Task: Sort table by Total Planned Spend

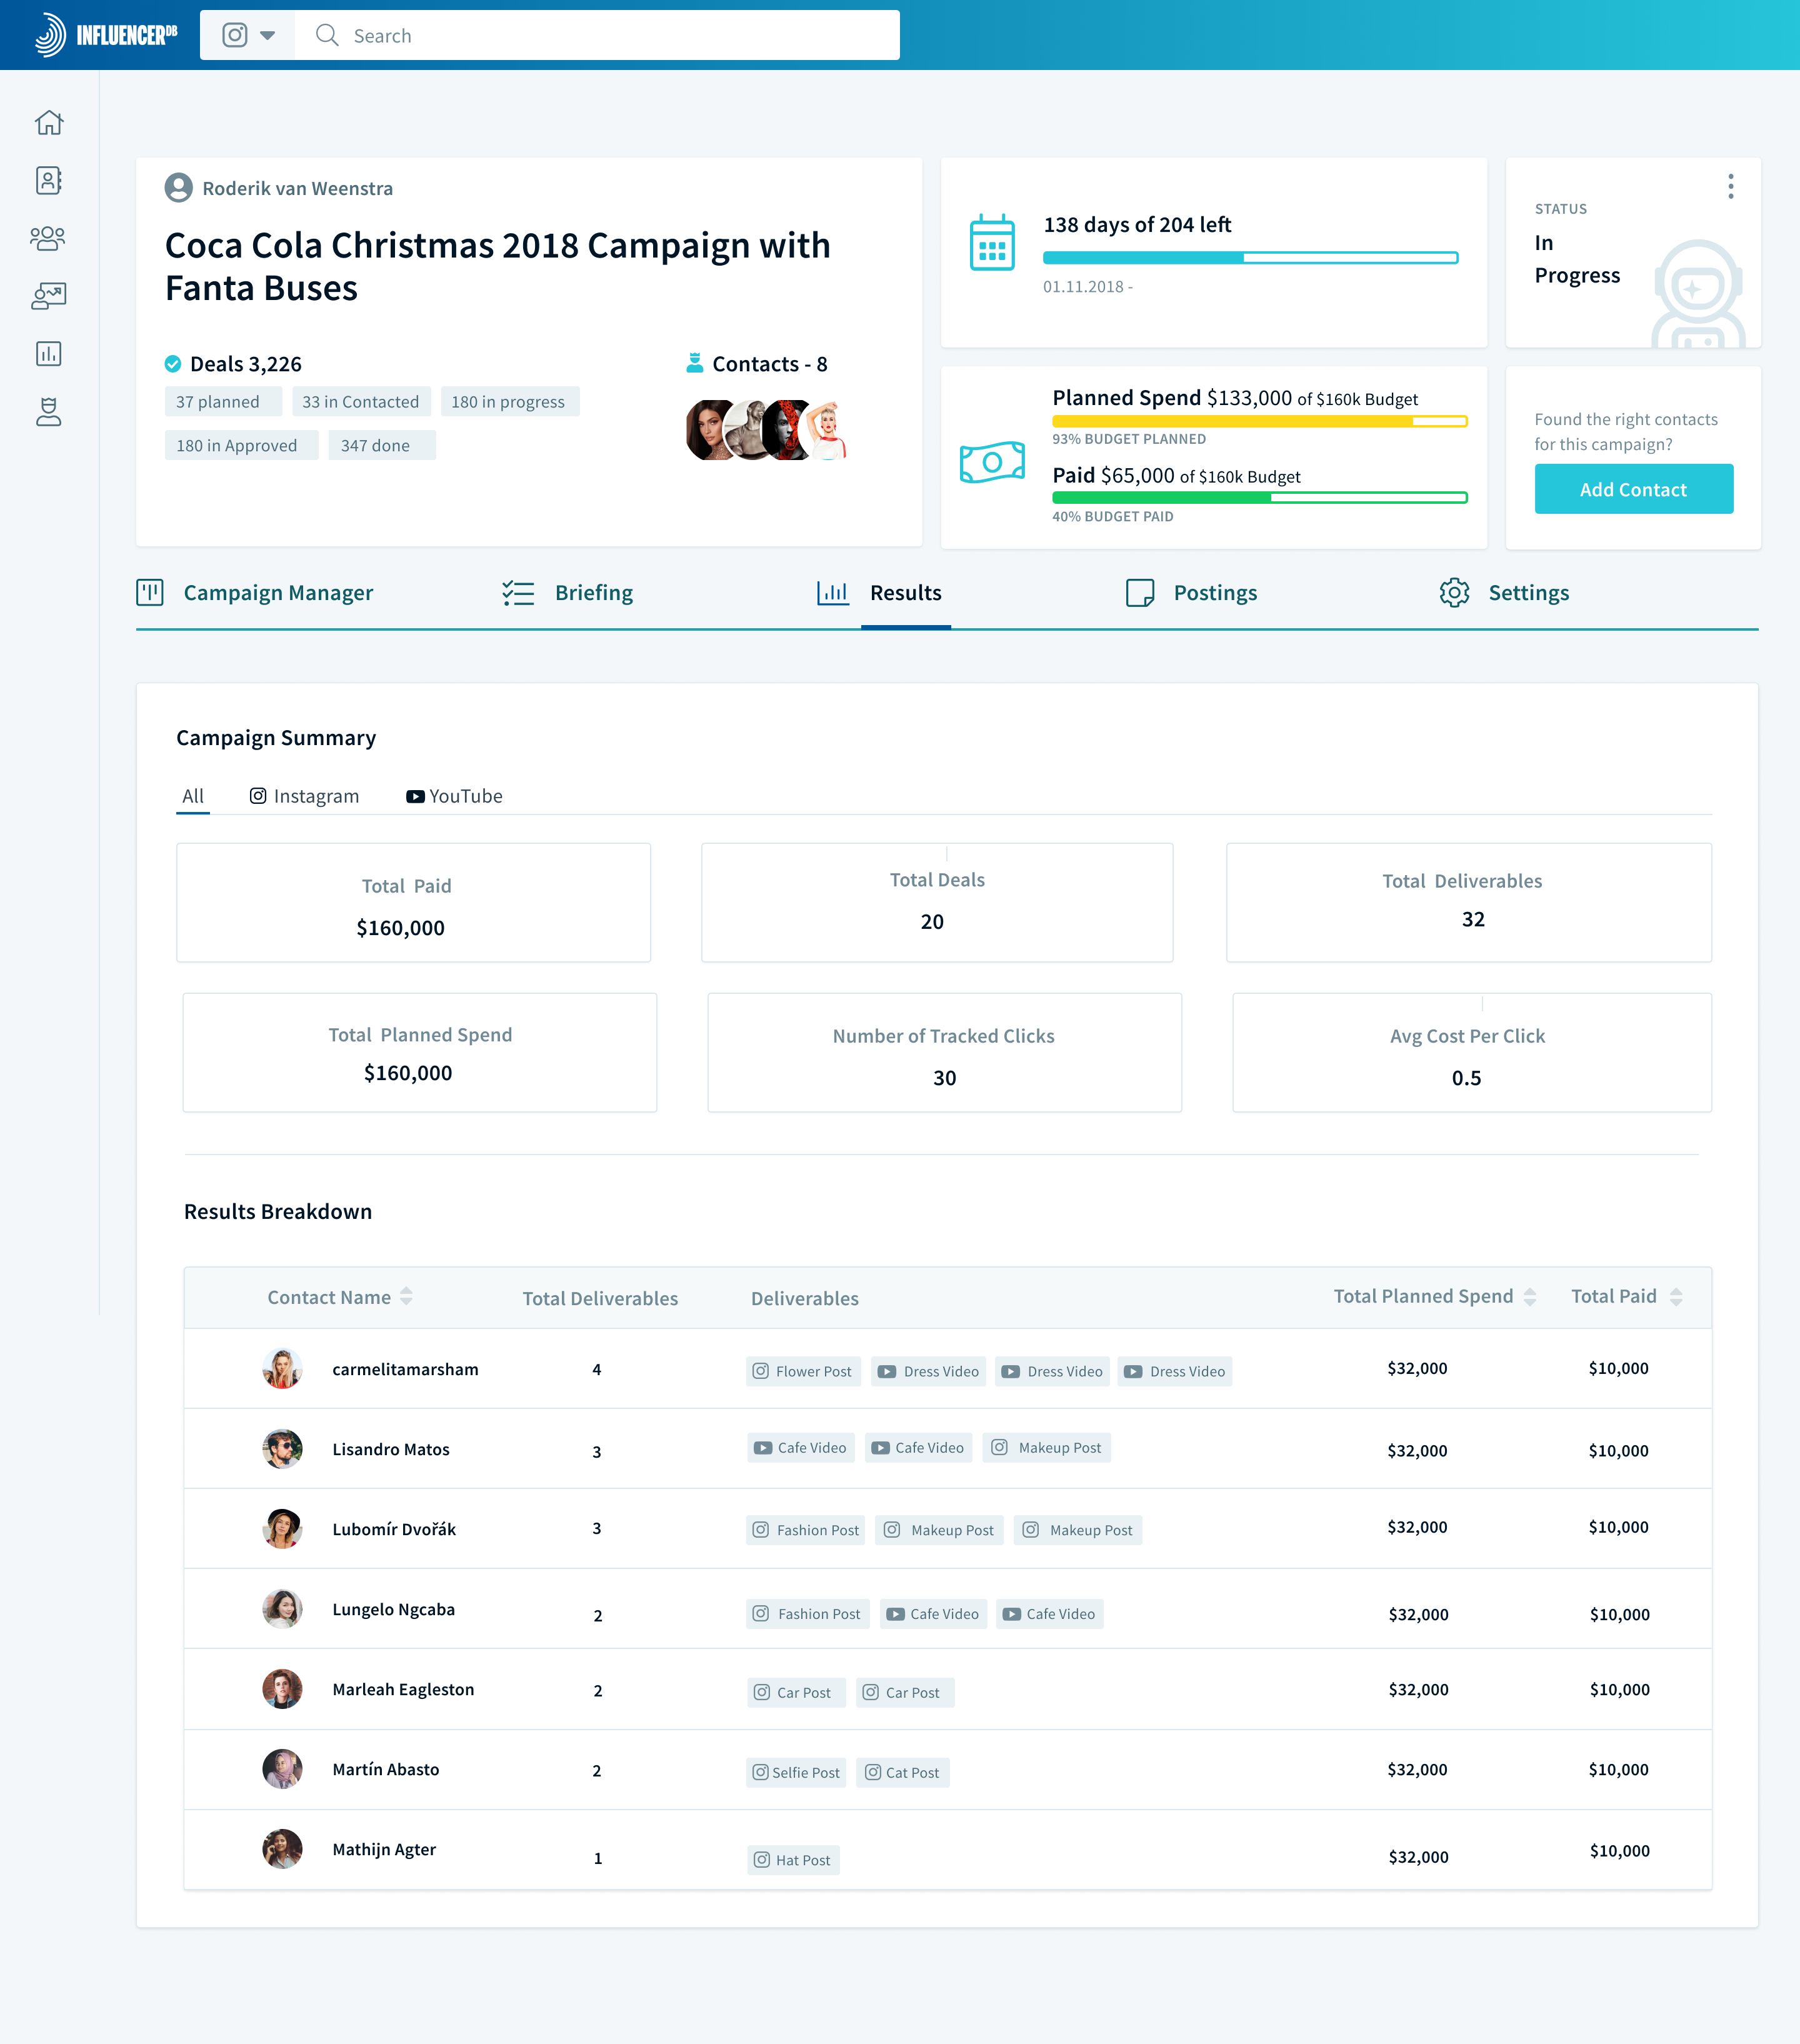Action: (1529, 1297)
